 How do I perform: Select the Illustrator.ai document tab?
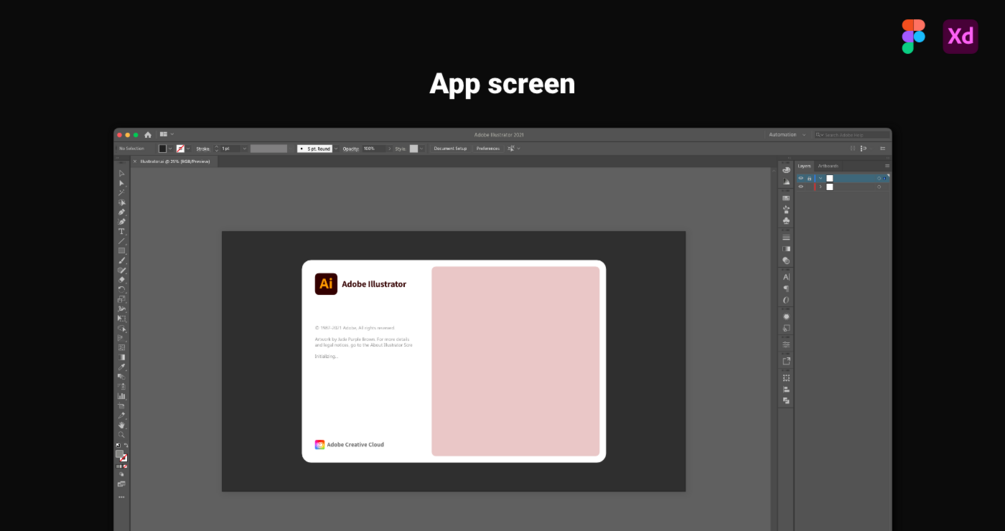tap(175, 162)
